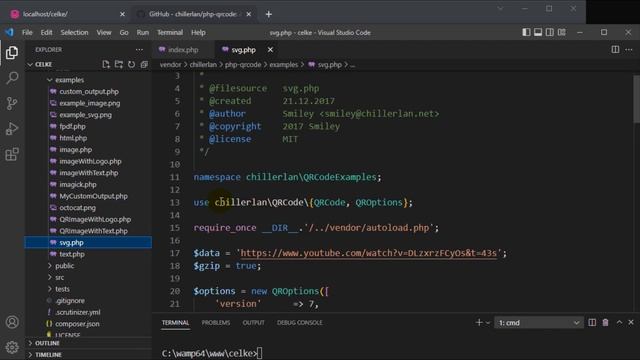
Task: Open the Source Control view
Action: [x=12, y=103]
